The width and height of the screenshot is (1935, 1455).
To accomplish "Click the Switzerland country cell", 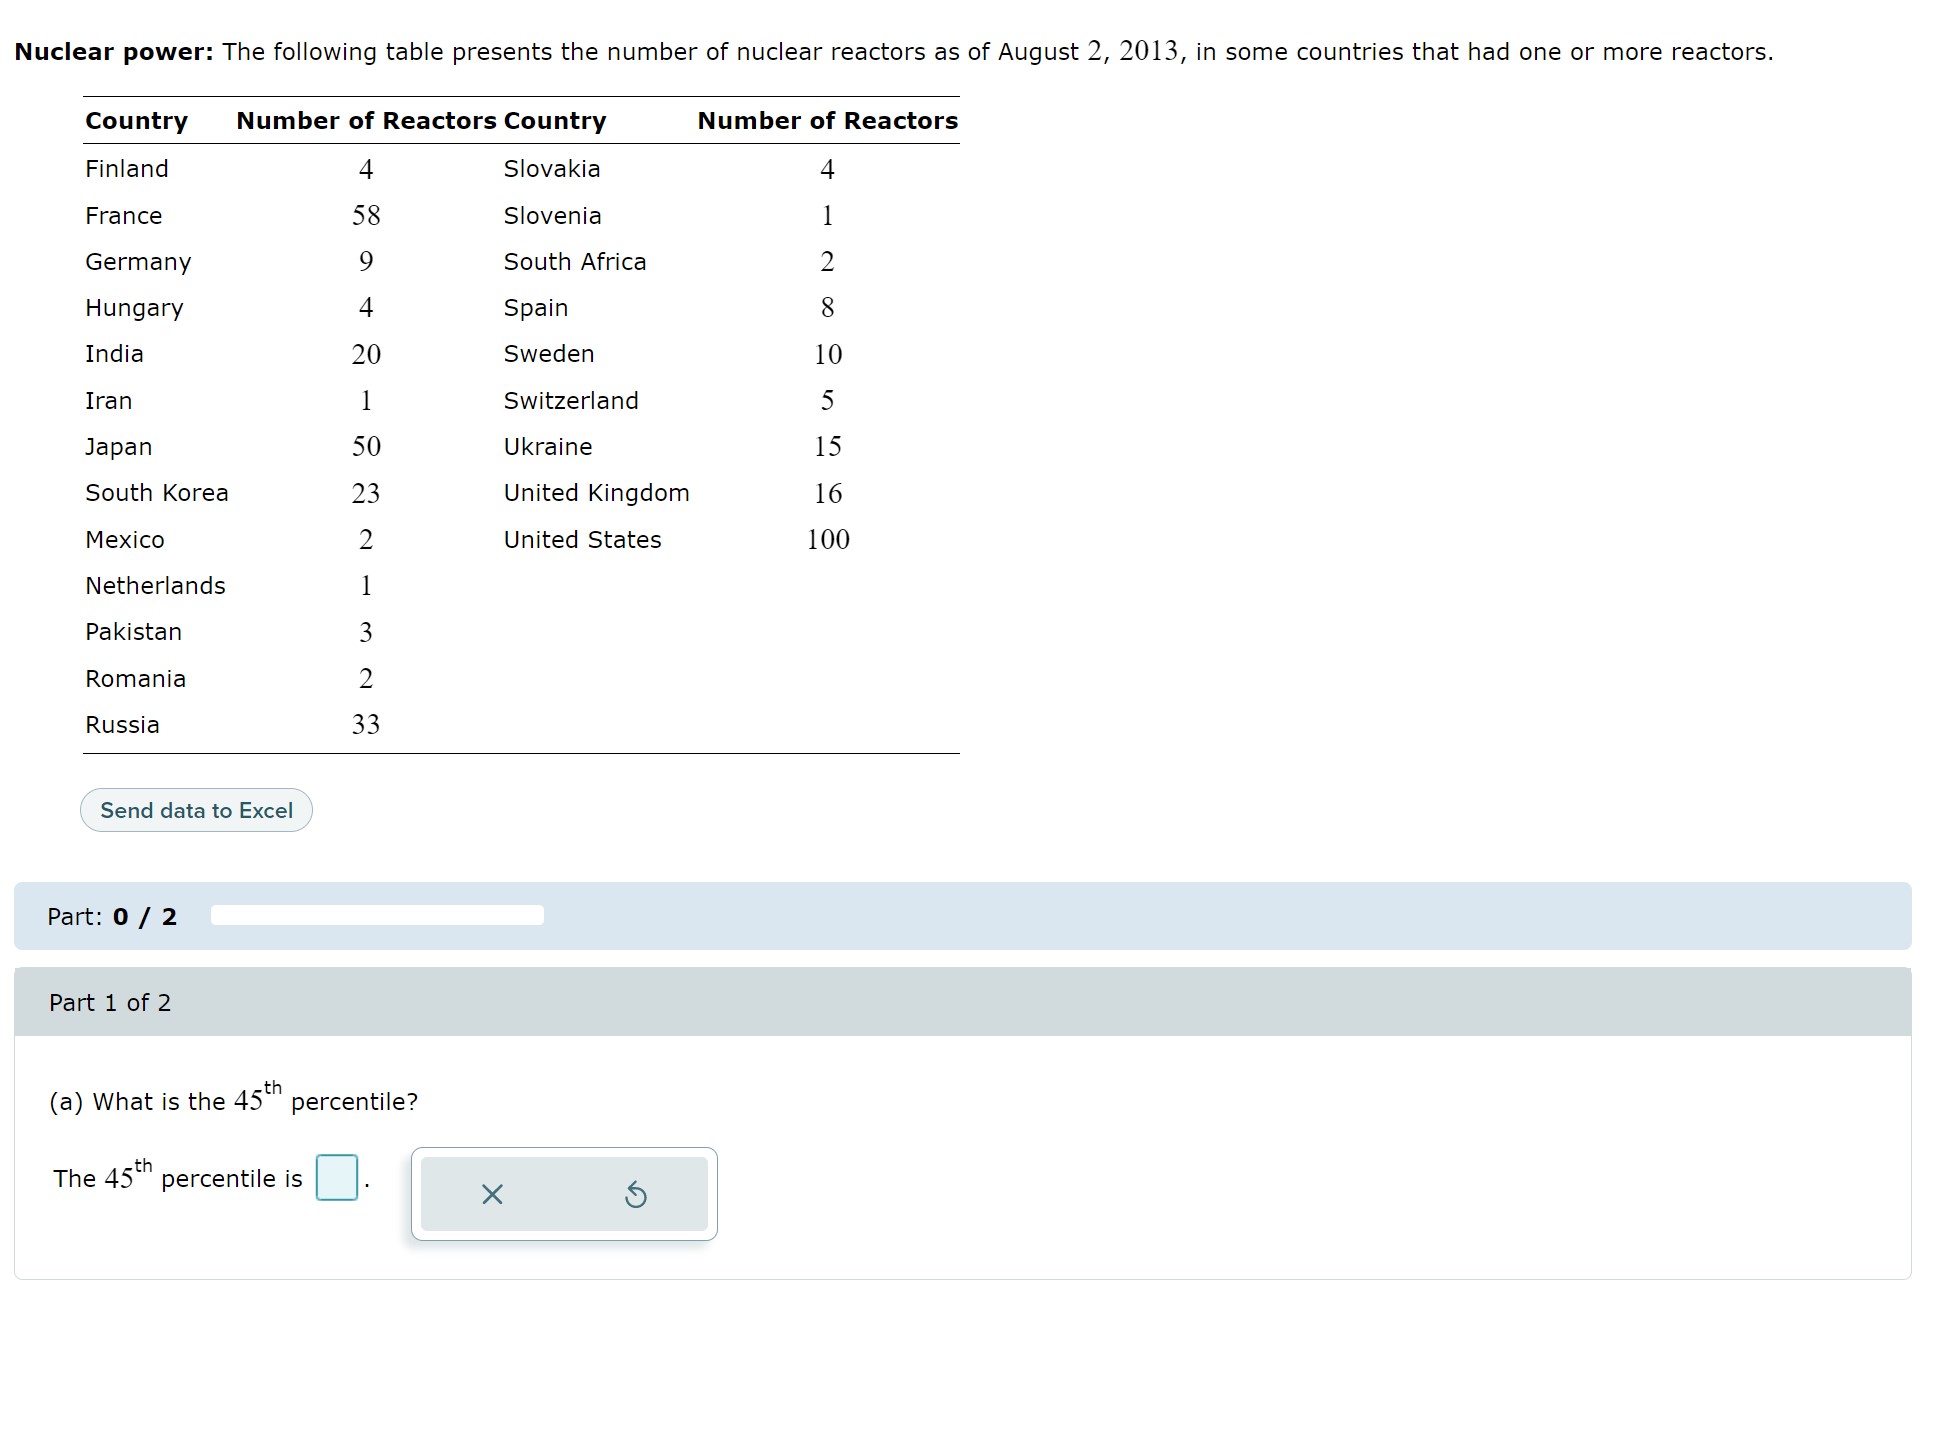I will click(x=570, y=401).
